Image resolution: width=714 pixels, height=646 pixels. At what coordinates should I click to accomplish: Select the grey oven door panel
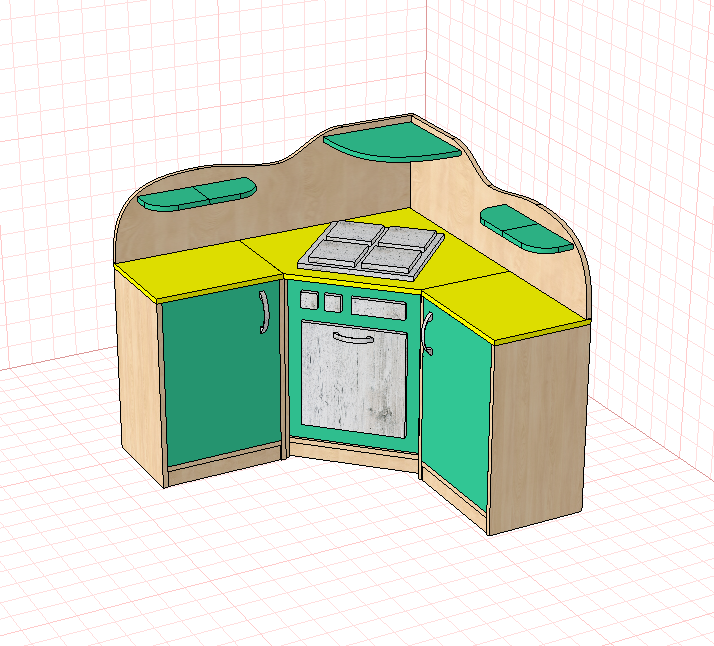point(354,379)
